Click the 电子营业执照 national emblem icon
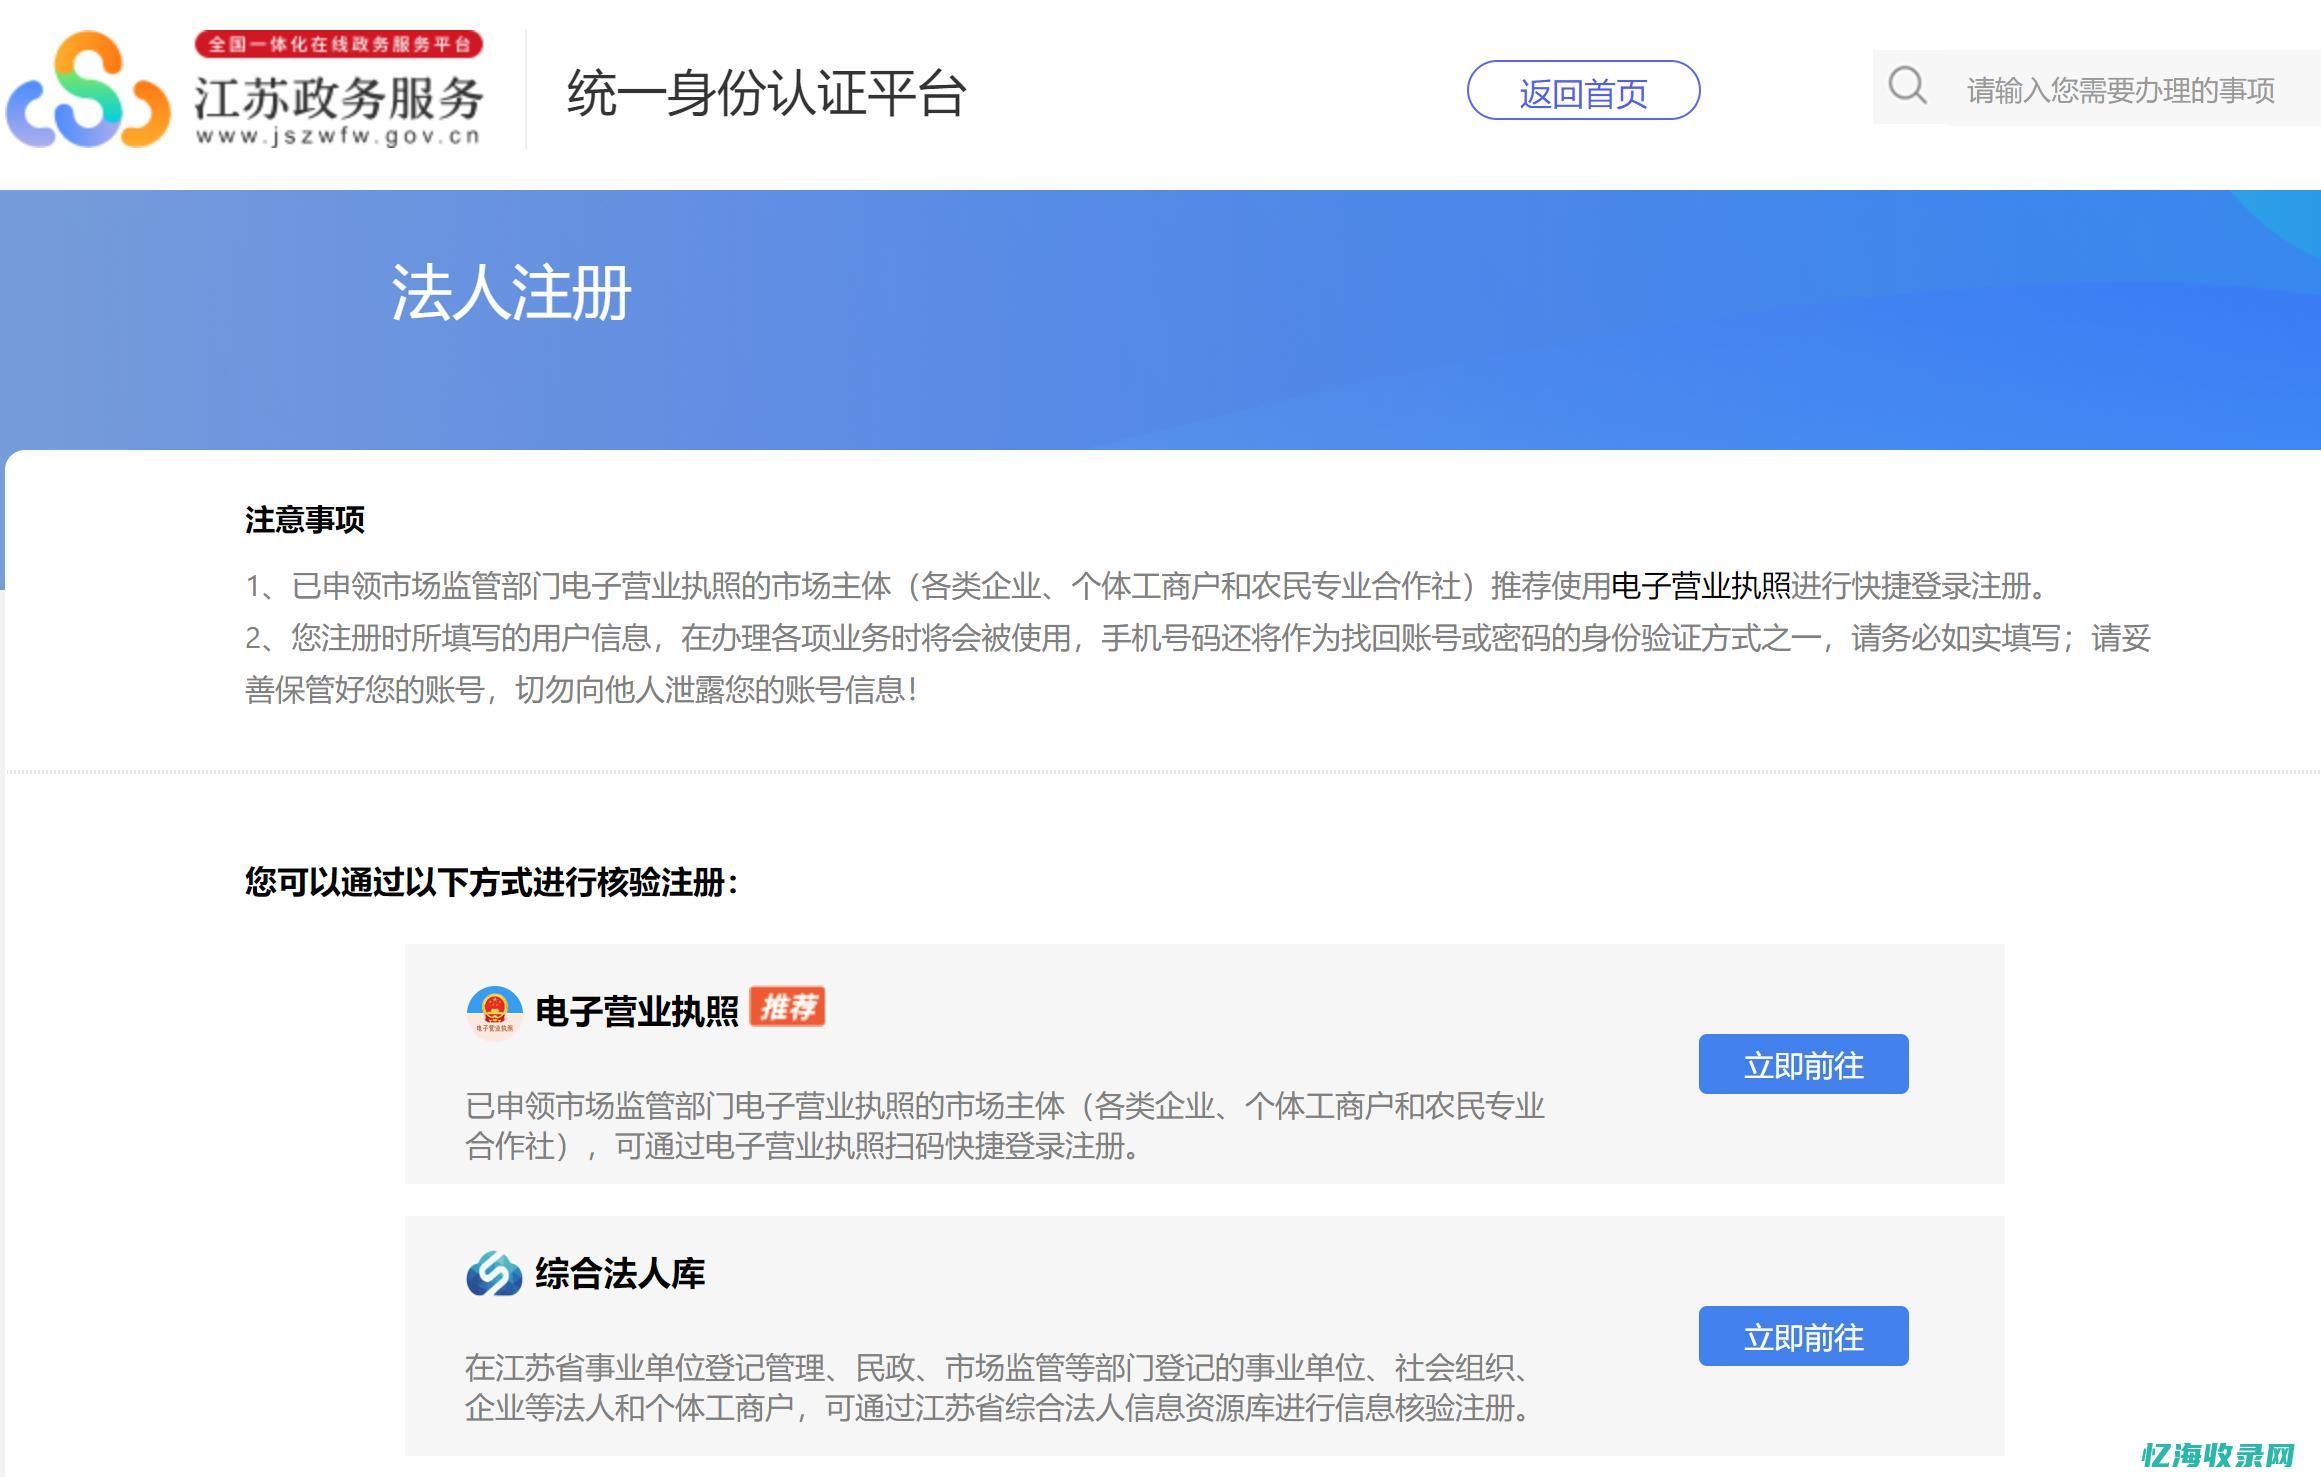The image size is (2321, 1477). pos(495,1010)
